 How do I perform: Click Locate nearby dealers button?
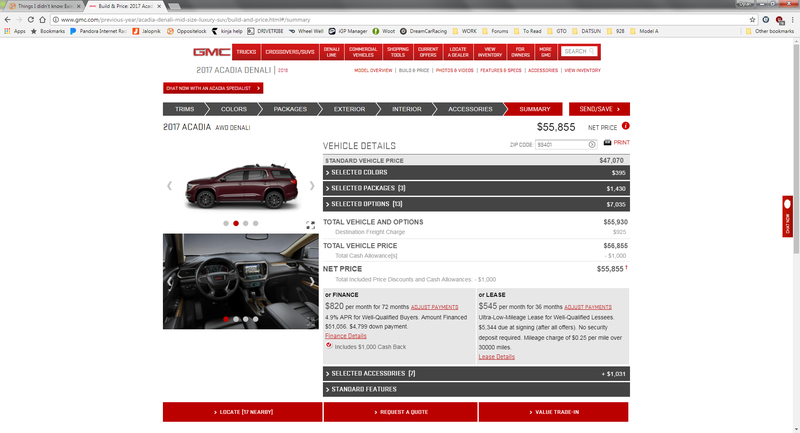click(242, 412)
